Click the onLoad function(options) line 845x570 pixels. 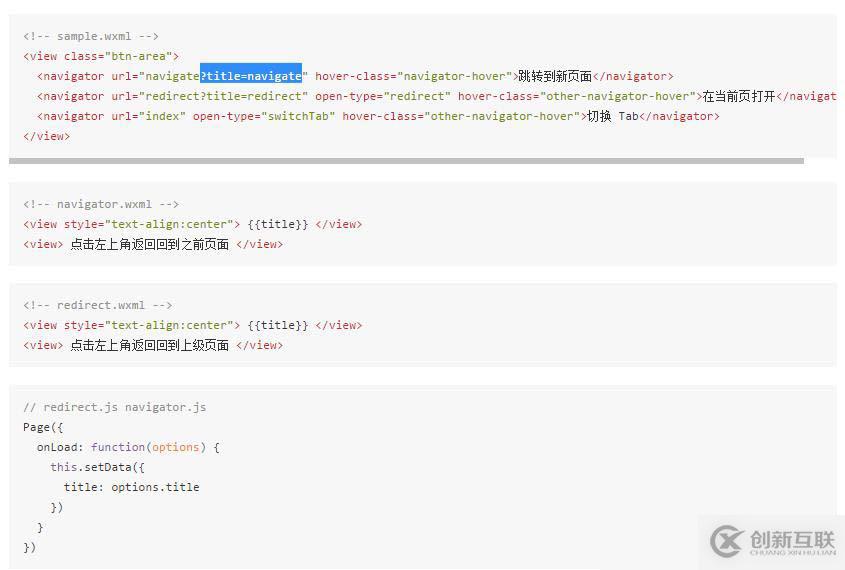[128, 447]
